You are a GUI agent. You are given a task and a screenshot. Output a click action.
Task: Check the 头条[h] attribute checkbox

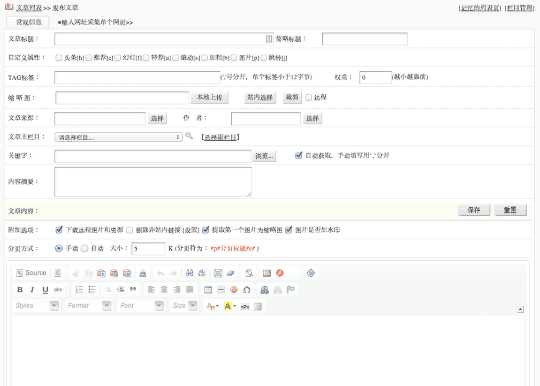coord(59,58)
